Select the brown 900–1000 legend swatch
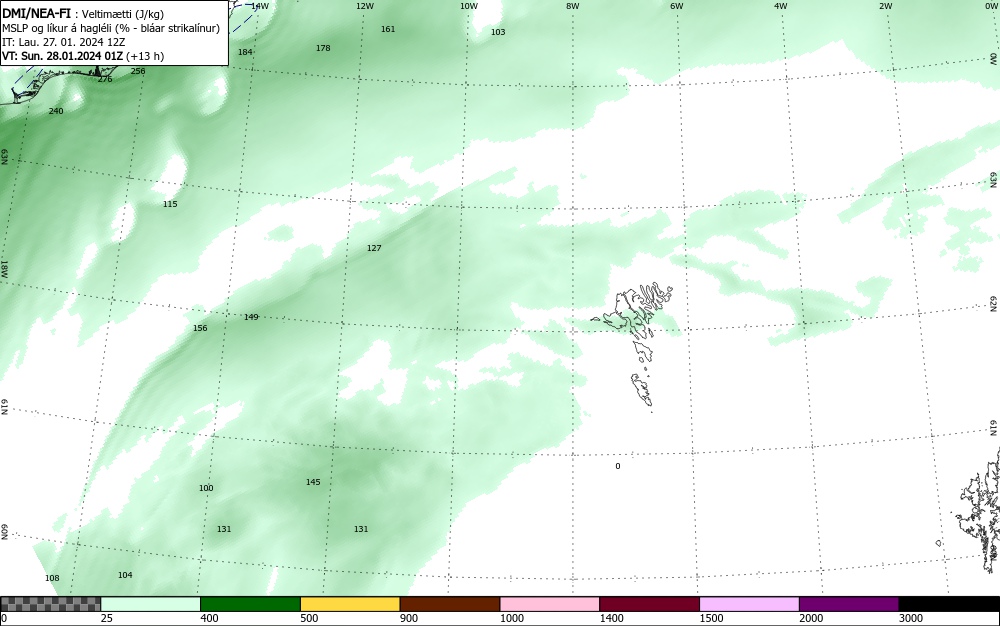1000x626 pixels. [x=450, y=604]
